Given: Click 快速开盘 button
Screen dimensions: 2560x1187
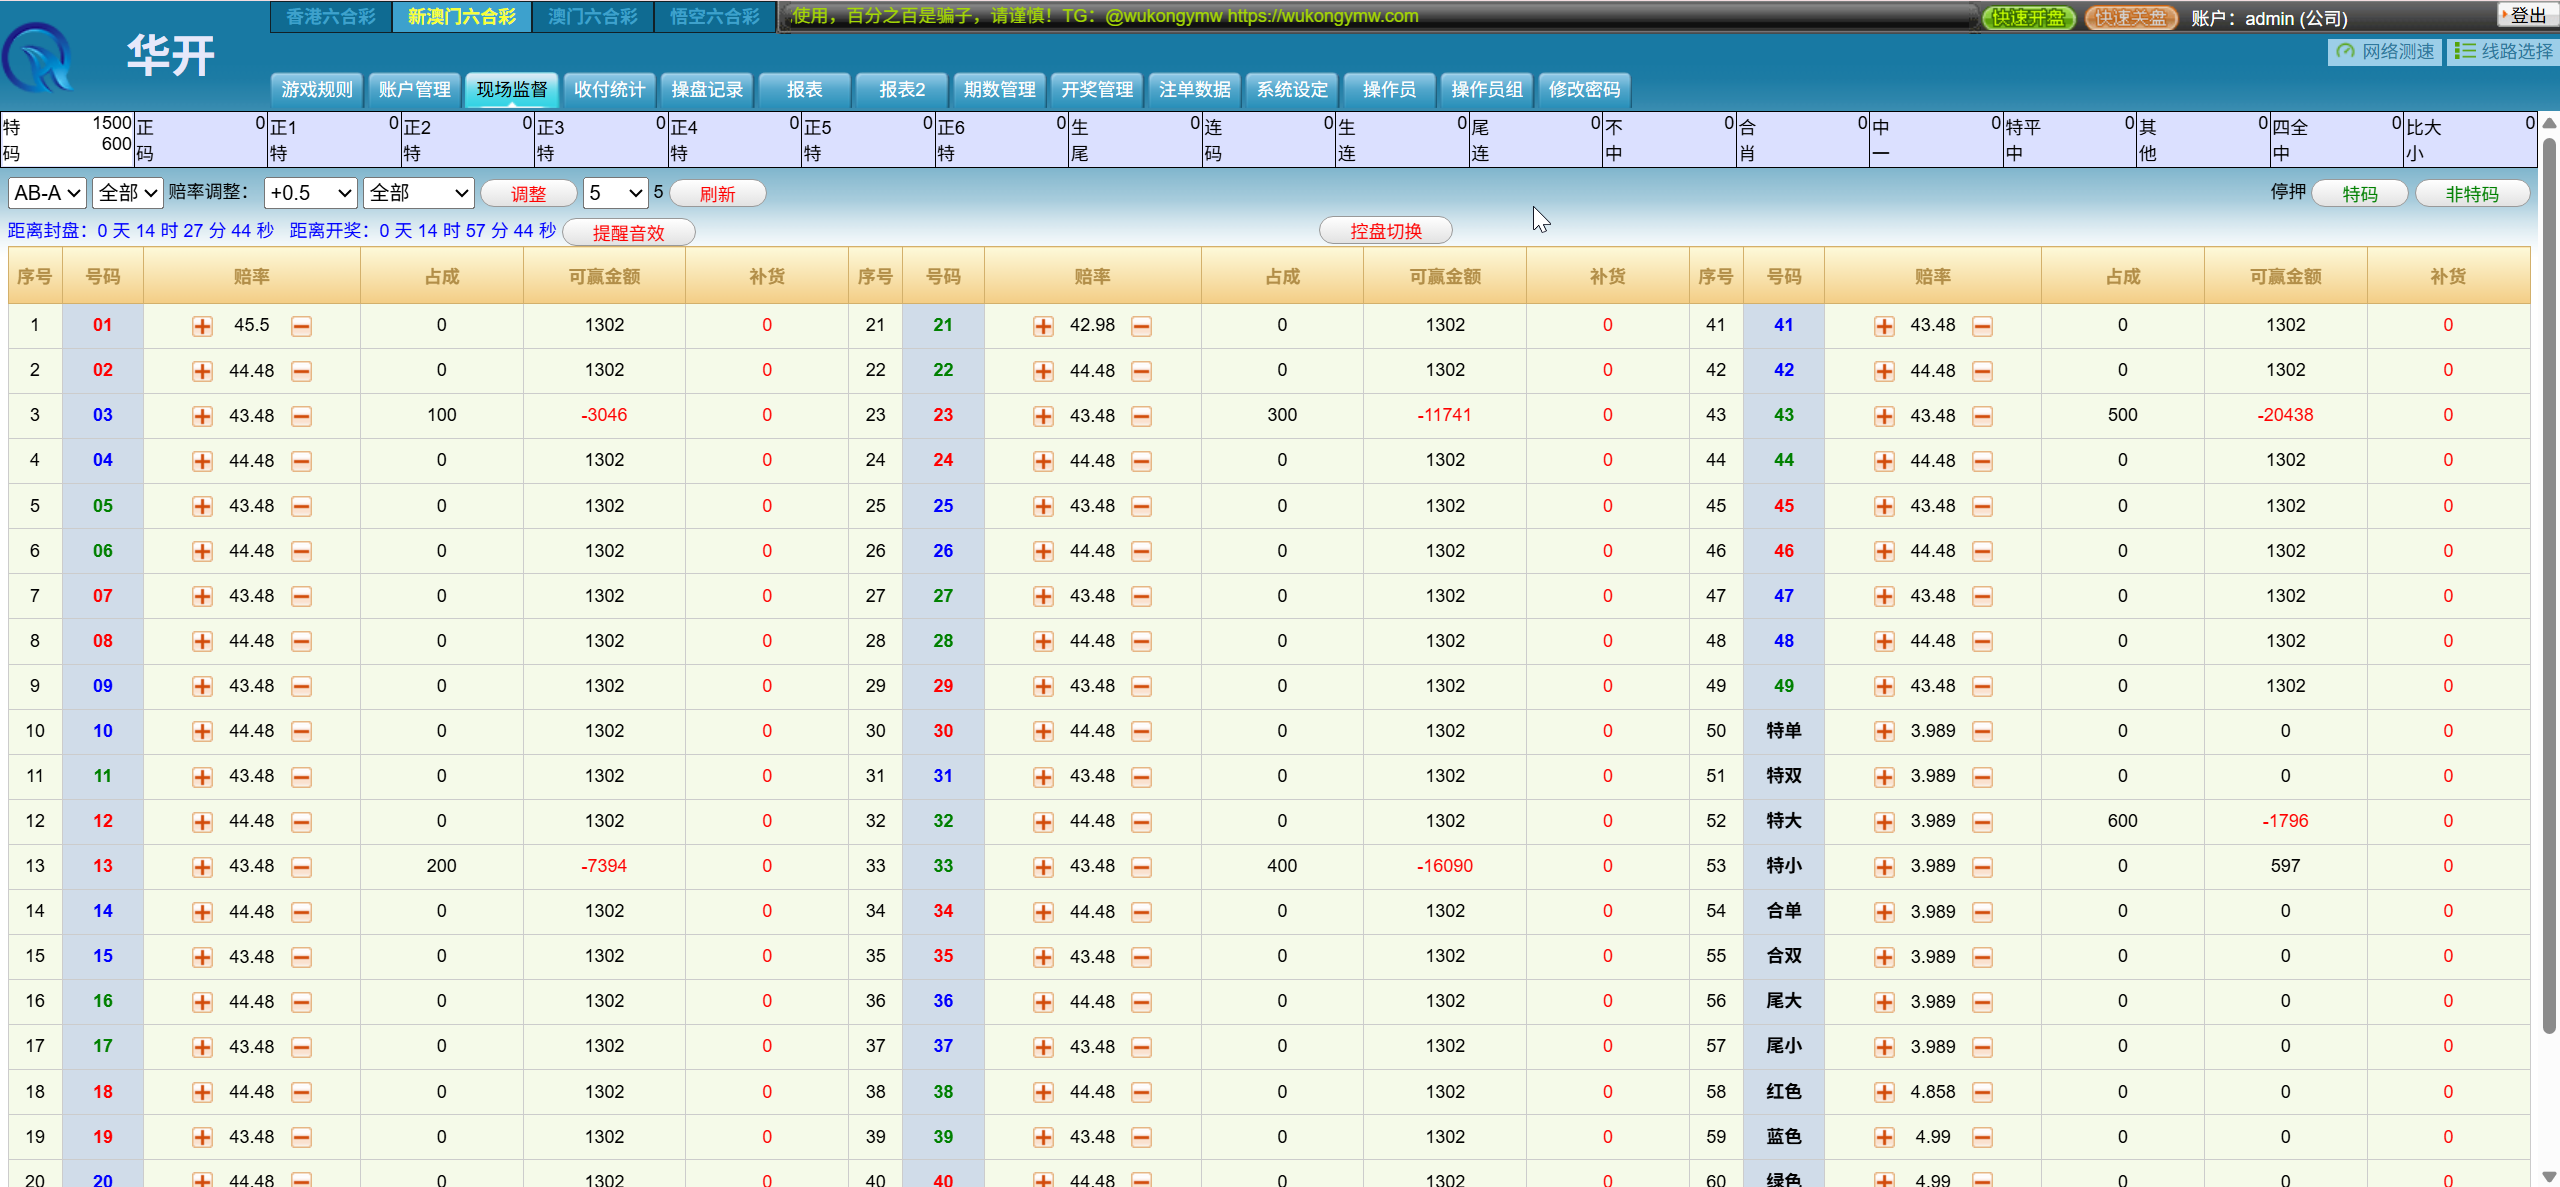Looking at the screenshot, I should (2029, 18).
